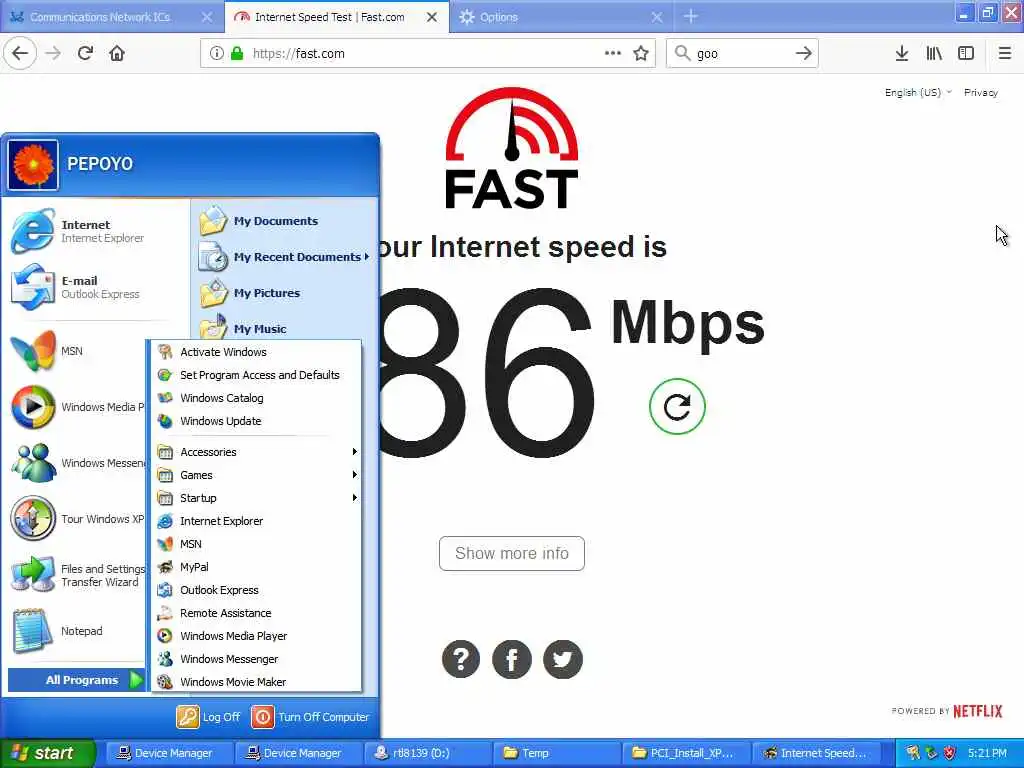The width and height of the screenshot is (1024, 768).
Task: Open the Downloads arrow in toolbar
Action: (901, 54)
